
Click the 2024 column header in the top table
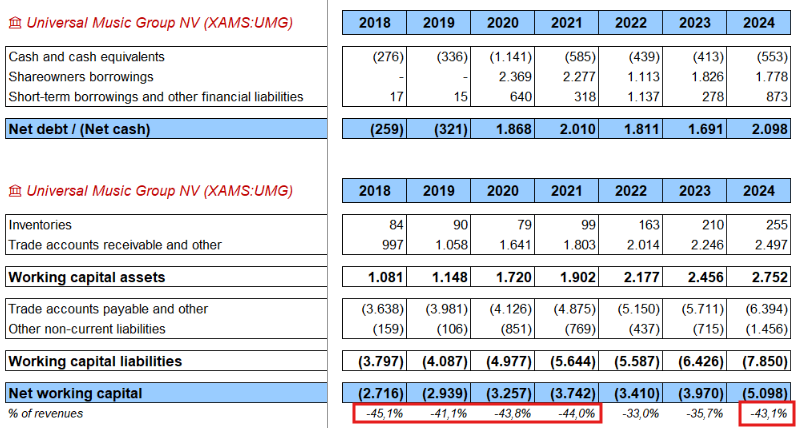click(758, 23)
